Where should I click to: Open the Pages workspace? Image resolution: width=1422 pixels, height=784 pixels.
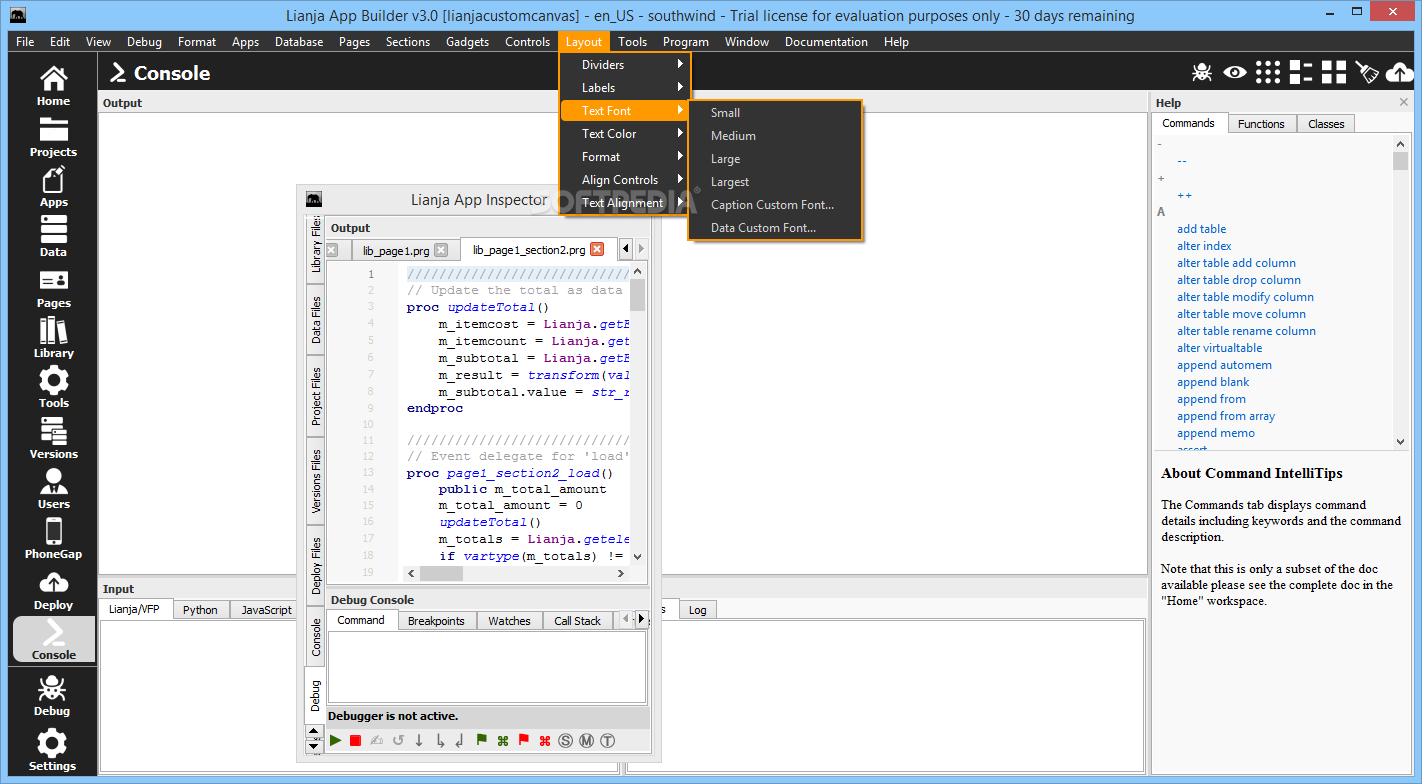tap(53, 288)
